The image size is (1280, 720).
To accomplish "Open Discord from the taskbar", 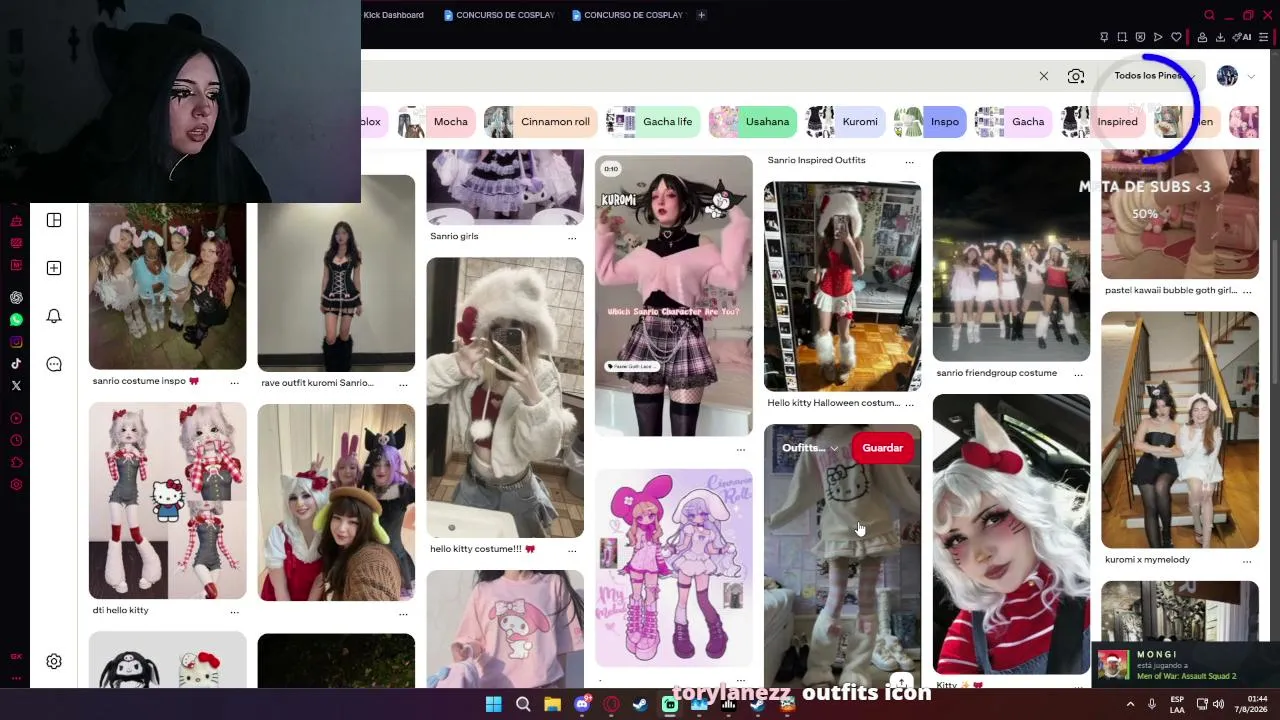I will (x=582, y=704).
